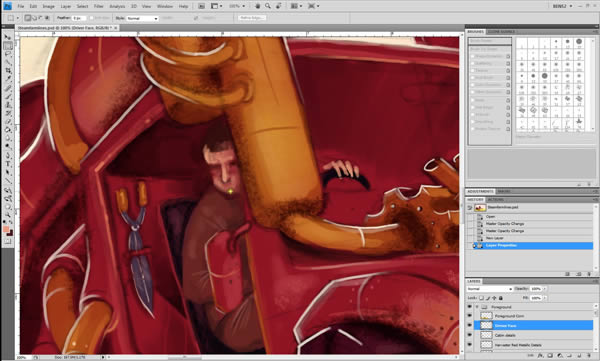Hide the Driver Face layer
The height and width of the screenshot is (361, 600).
pyautogui.click(x=470, y=325)
